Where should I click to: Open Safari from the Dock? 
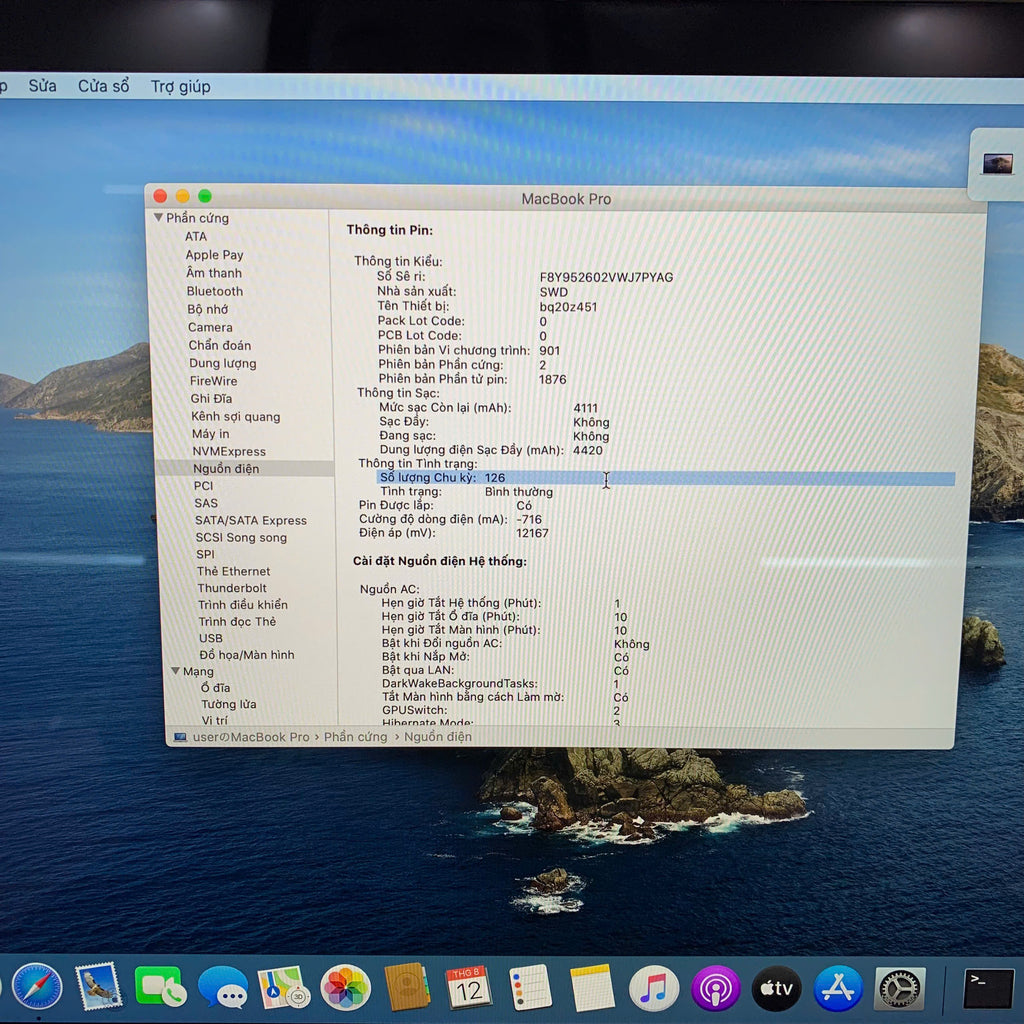(37, 986)
